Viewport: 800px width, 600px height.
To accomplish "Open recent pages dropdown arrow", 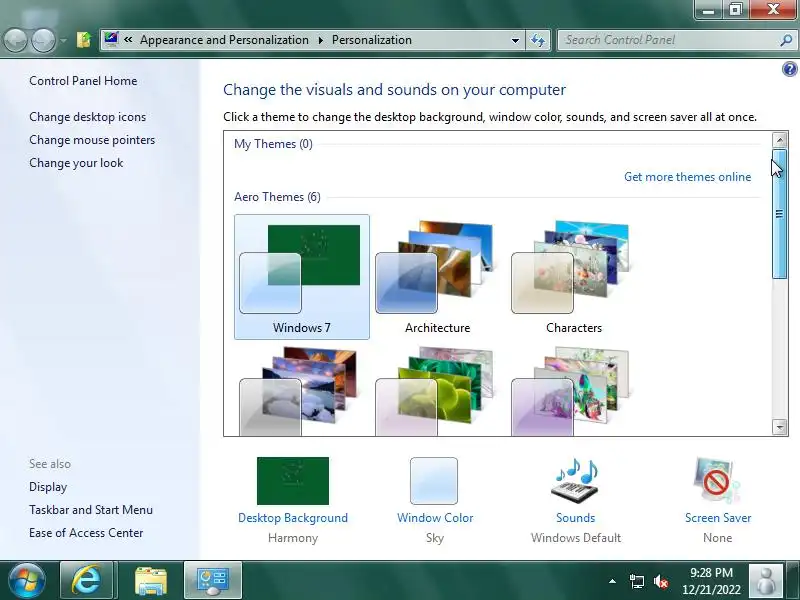I will coord(63,40).
